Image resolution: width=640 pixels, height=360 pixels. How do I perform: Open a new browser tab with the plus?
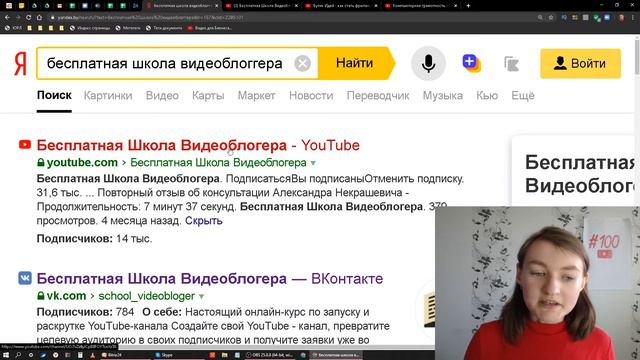pos(468,6)
